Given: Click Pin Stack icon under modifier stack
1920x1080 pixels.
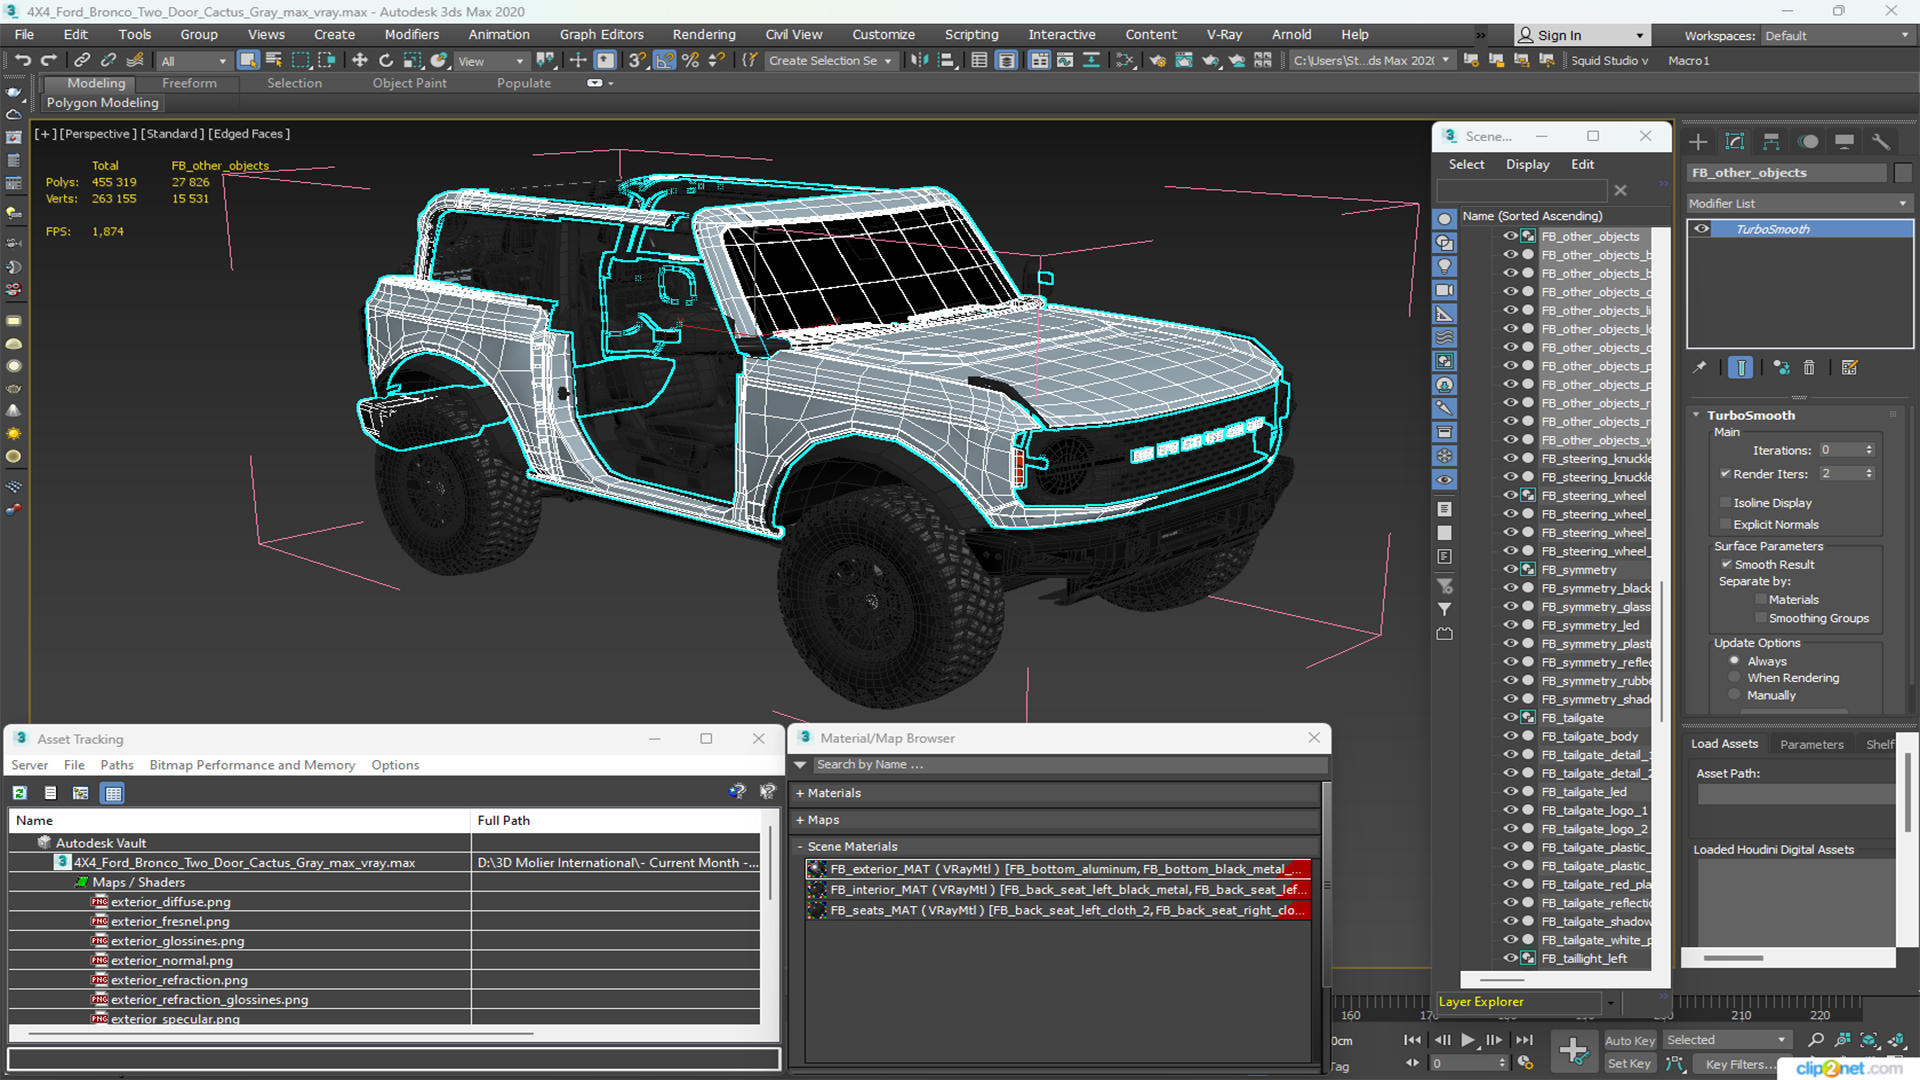Looking at the screenshot, I should pyautogui.click(x=1700, y=368).
